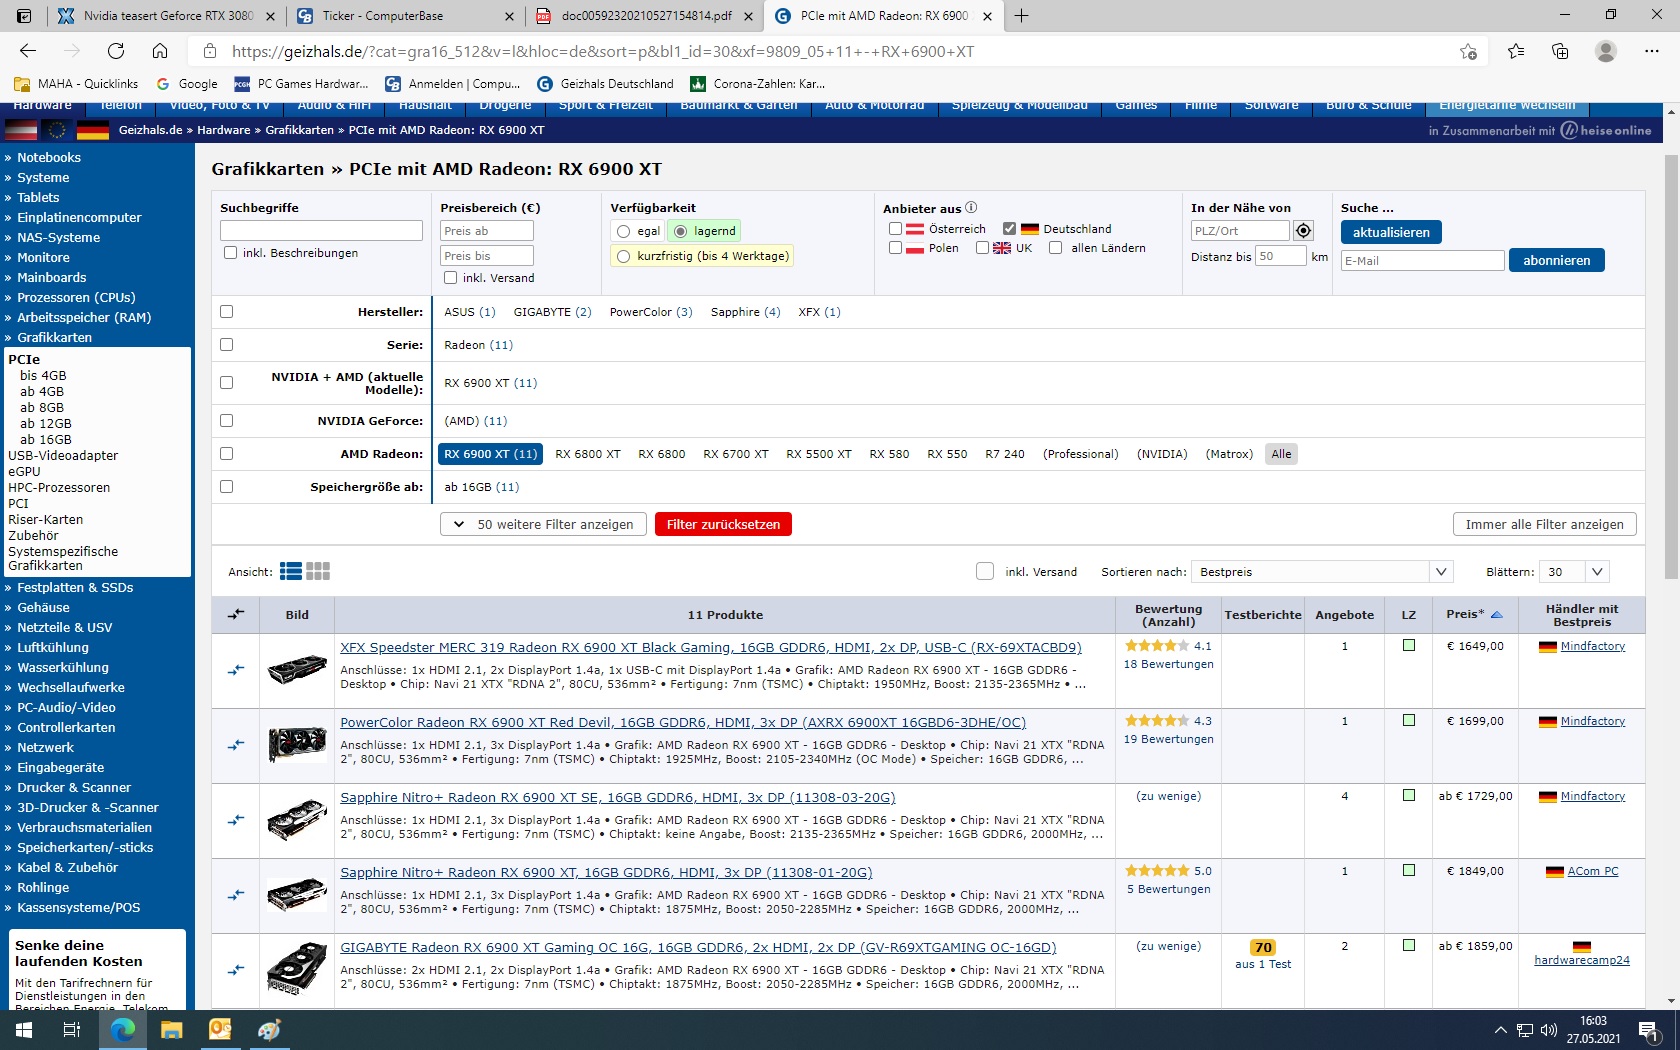The width and height of the screenshot is (1680, 1050).
Task: Add this page to favorites
Action: (x=1468, y=51)
